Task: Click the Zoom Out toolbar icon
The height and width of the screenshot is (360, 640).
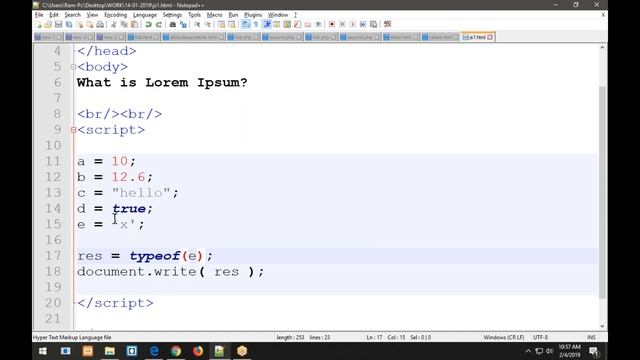Action: tap(208, 24)
